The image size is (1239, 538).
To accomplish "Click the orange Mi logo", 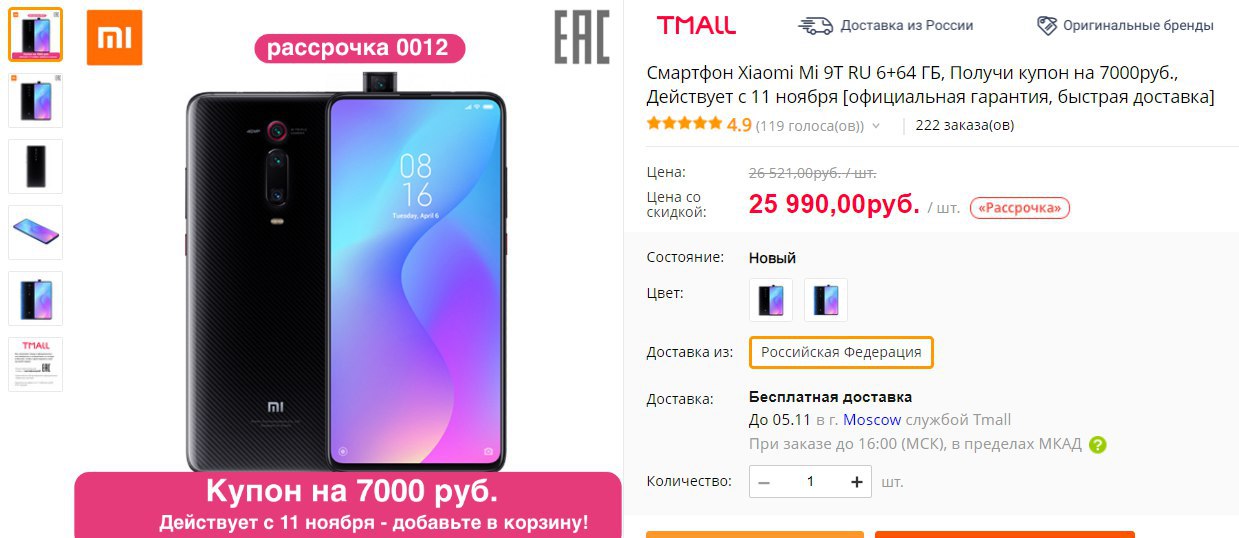I will tap(114, 38).
